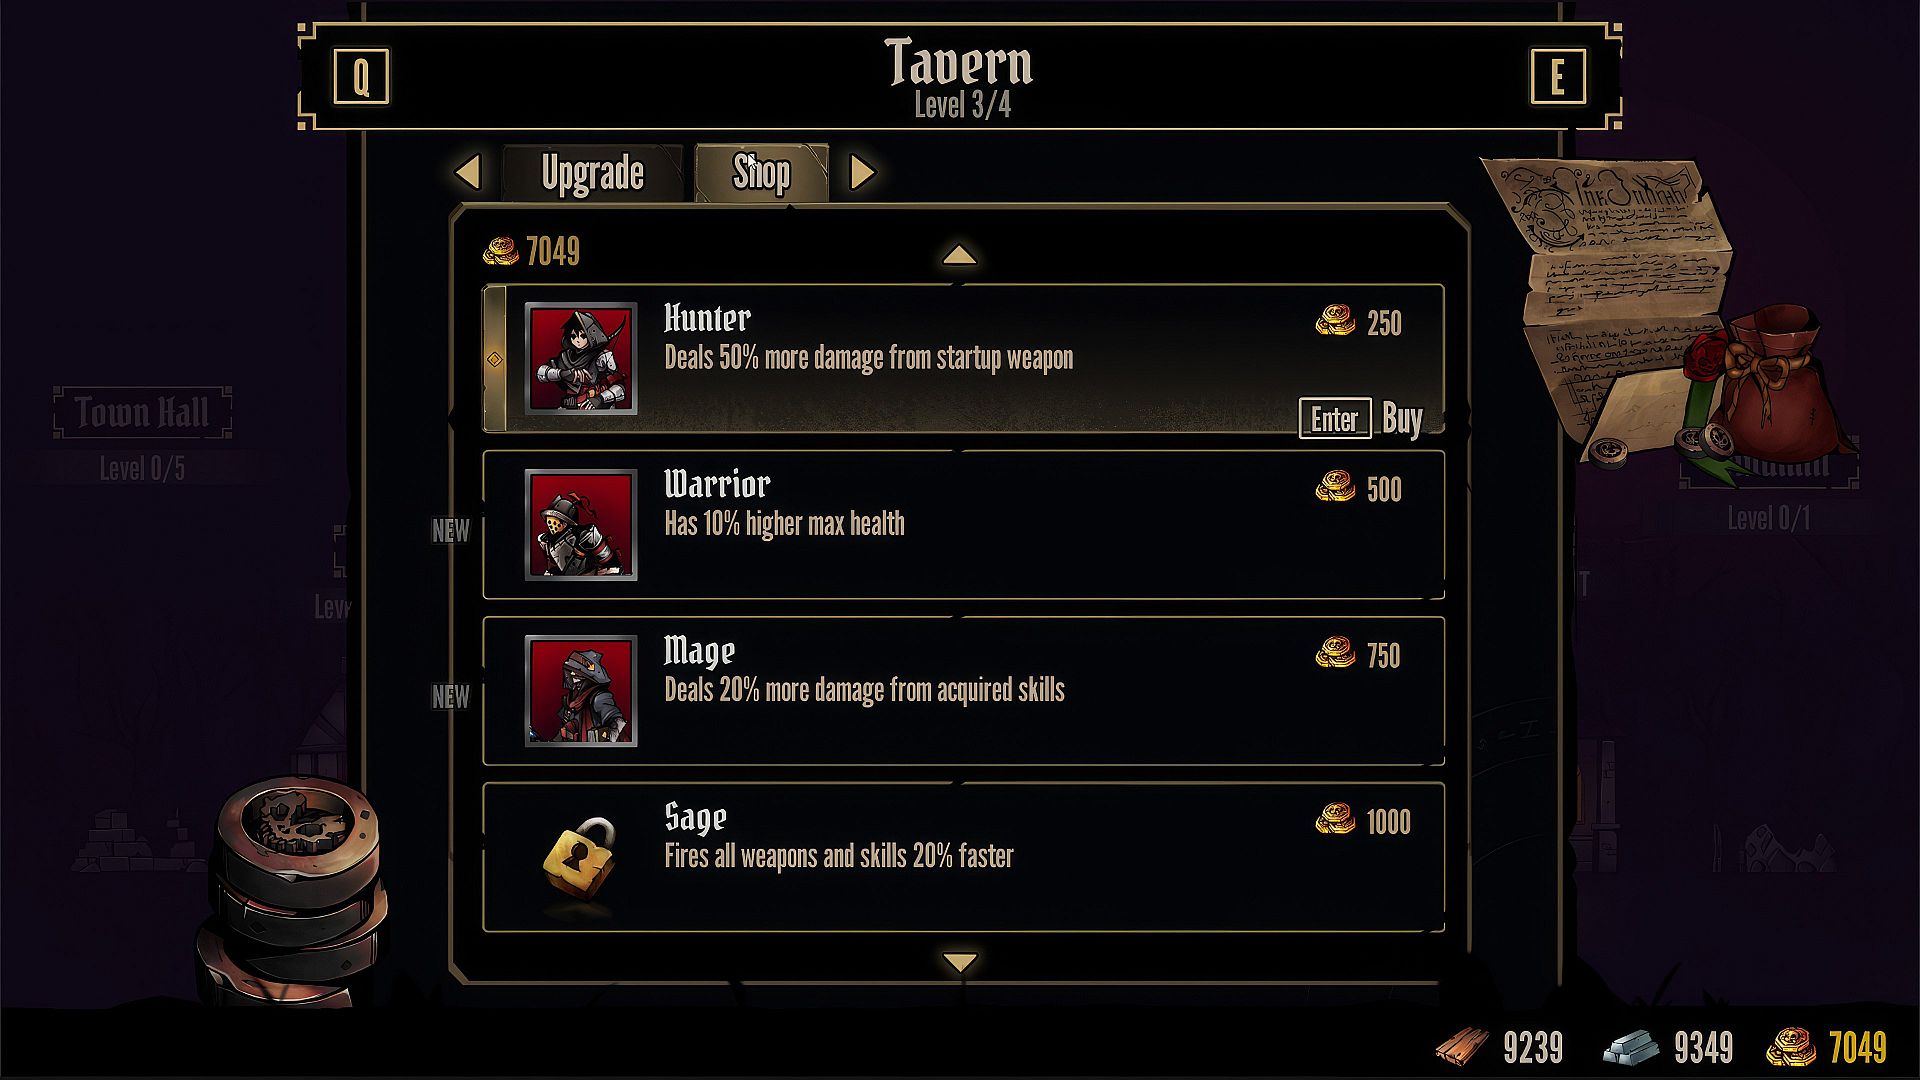Click the wood resource icon in bottom bar
Image resolution: width=1920 pixels, height=1080 pixels.
coord(1462,1047)
